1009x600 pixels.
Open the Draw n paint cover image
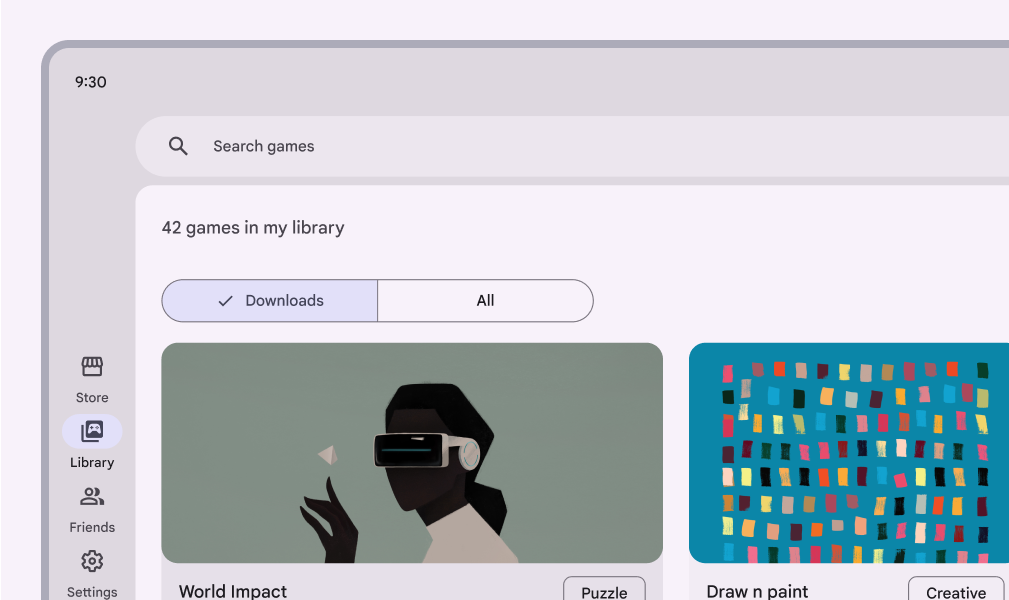[x=850, y=453]
